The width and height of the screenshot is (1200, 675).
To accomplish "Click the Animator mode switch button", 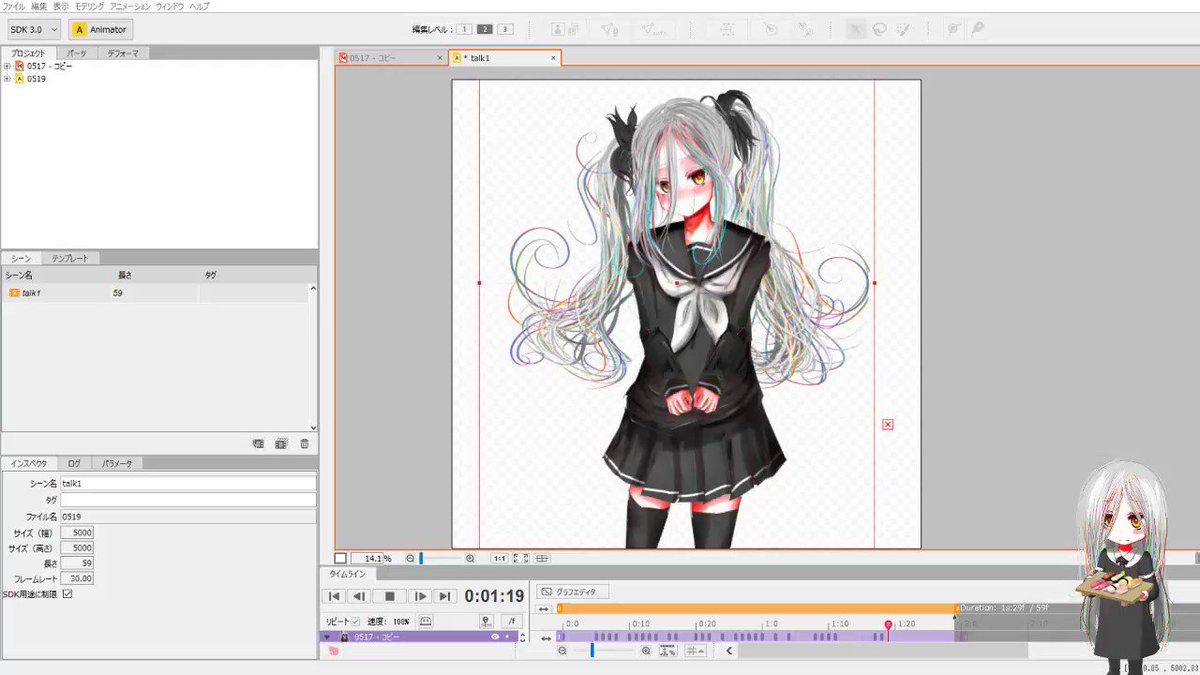I will click(101, 29).
